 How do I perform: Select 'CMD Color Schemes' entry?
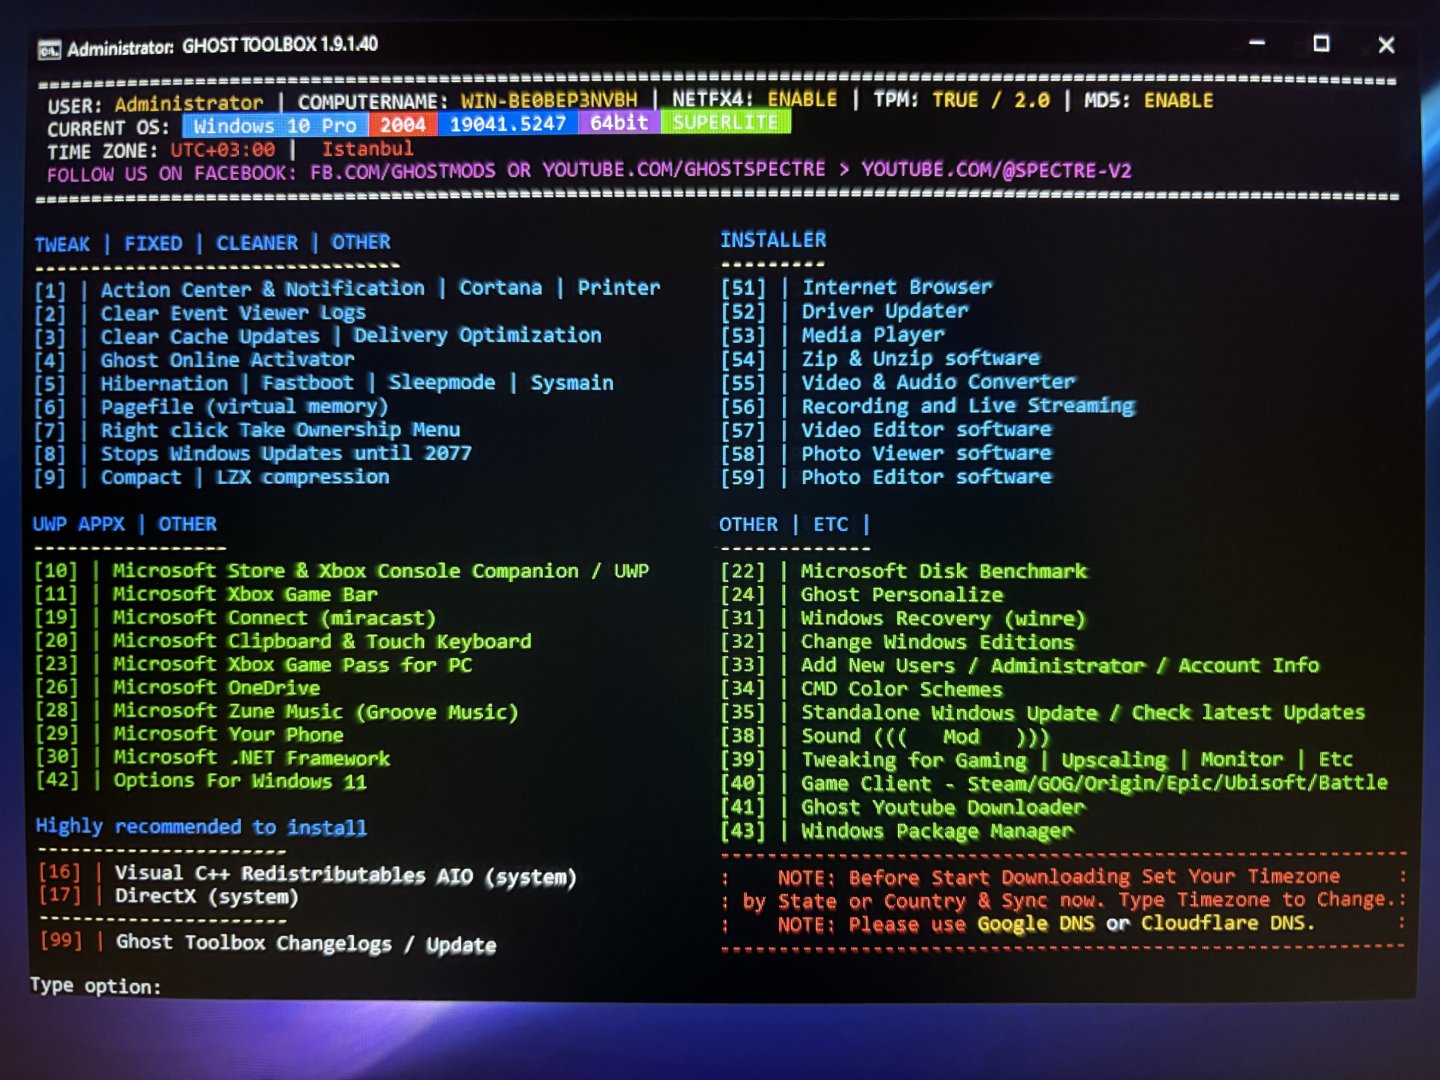pyautogui.click(x=902, y=689)
